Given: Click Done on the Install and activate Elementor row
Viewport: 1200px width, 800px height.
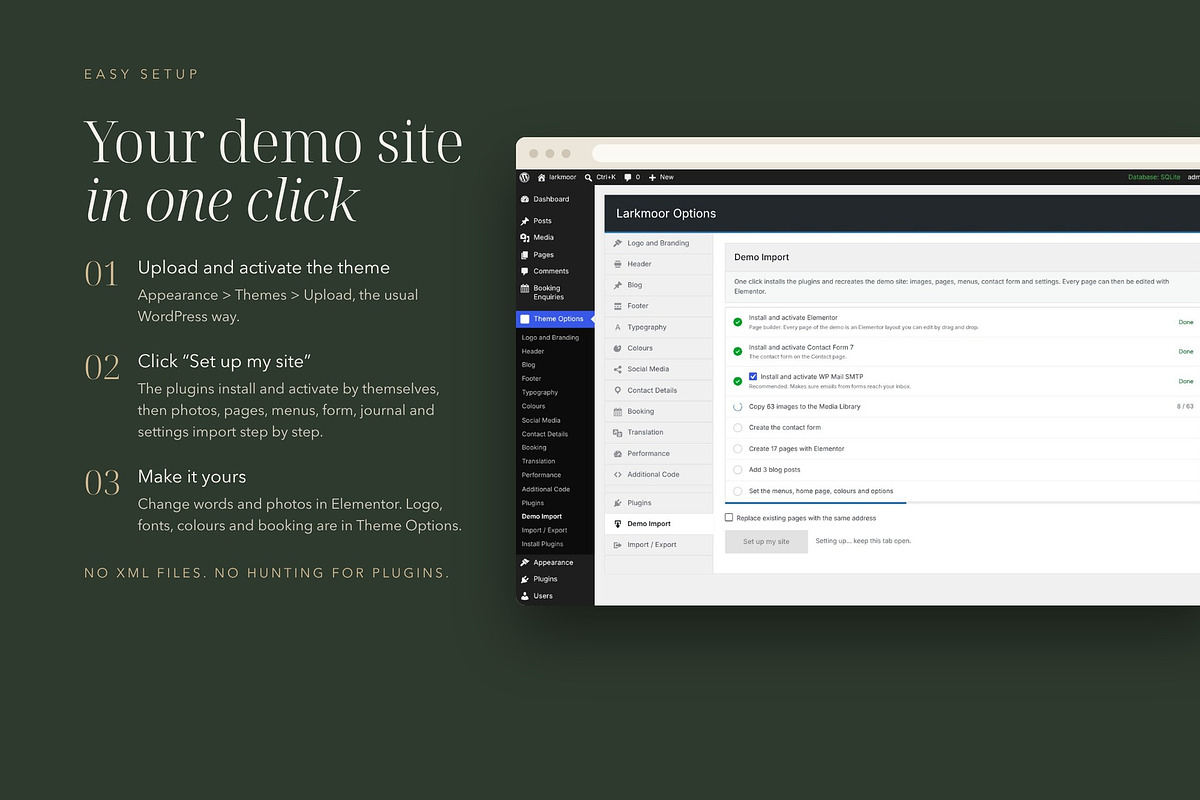Looking at the screenshot, I should [1186, 322].
